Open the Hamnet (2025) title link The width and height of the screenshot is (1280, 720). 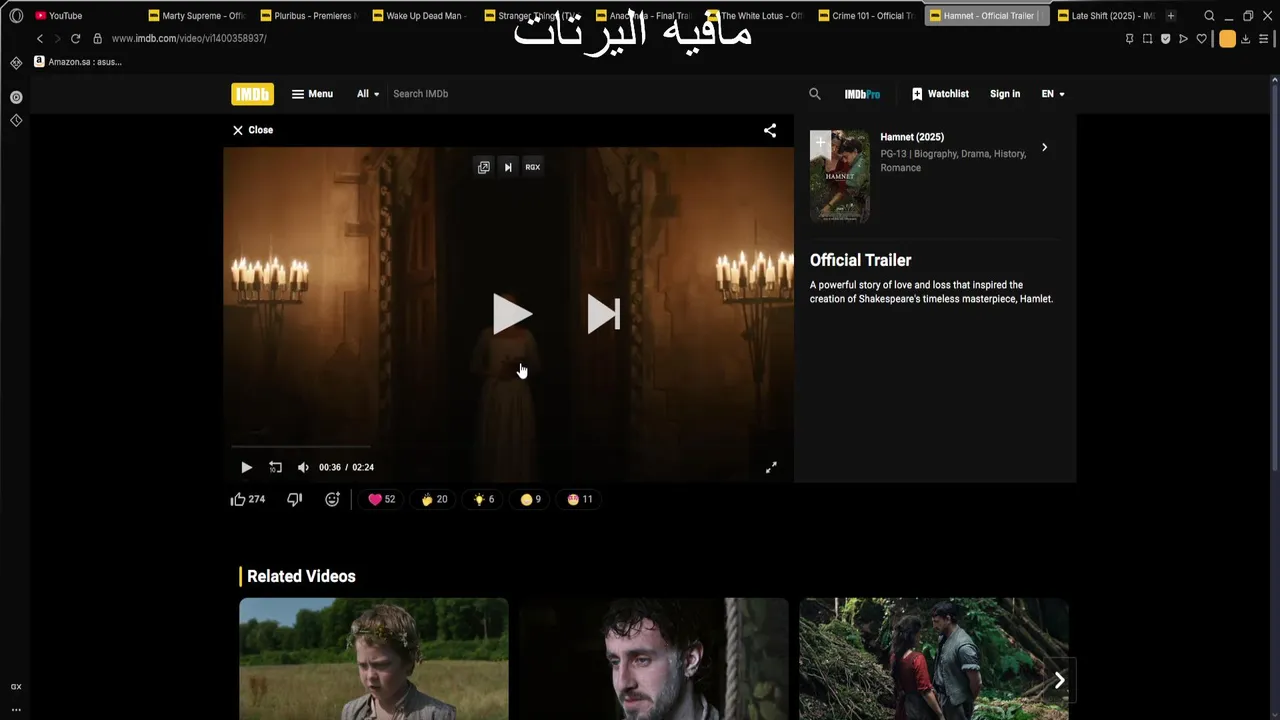912,137
